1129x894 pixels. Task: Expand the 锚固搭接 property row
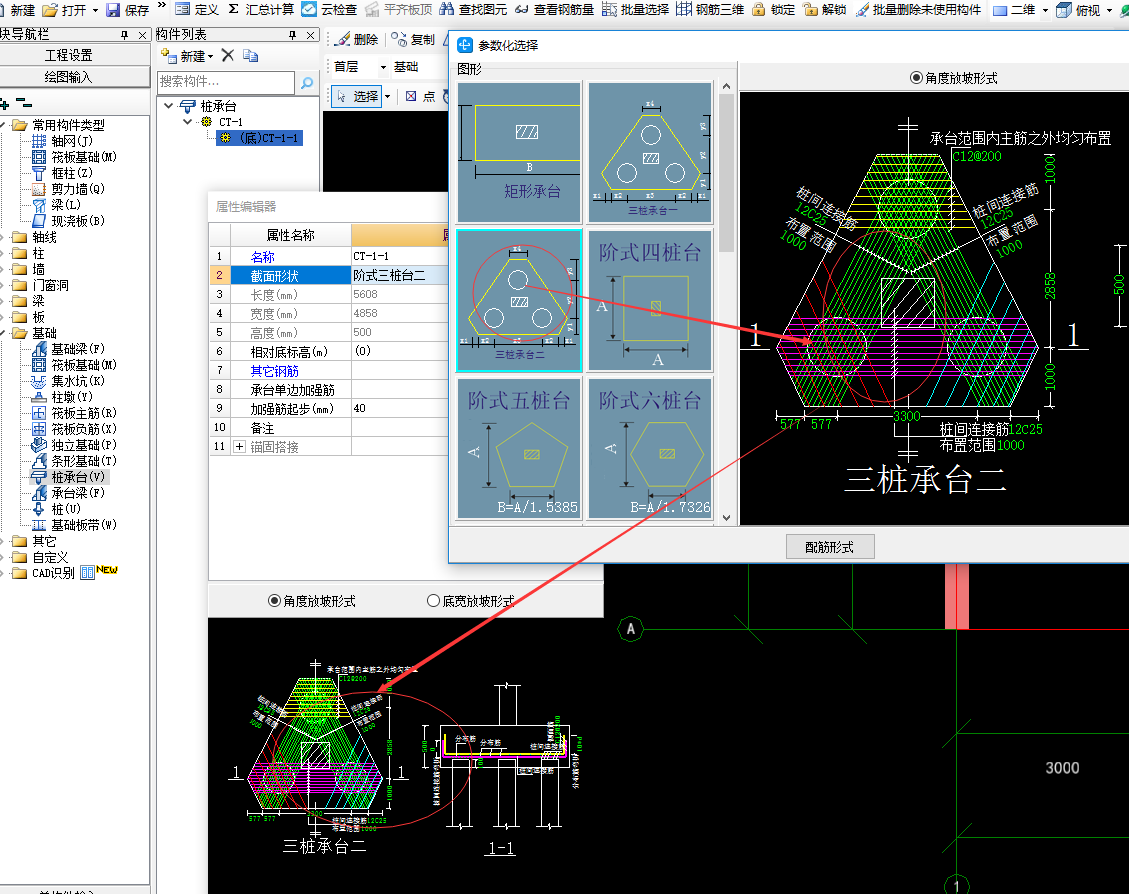click(240, 446)
